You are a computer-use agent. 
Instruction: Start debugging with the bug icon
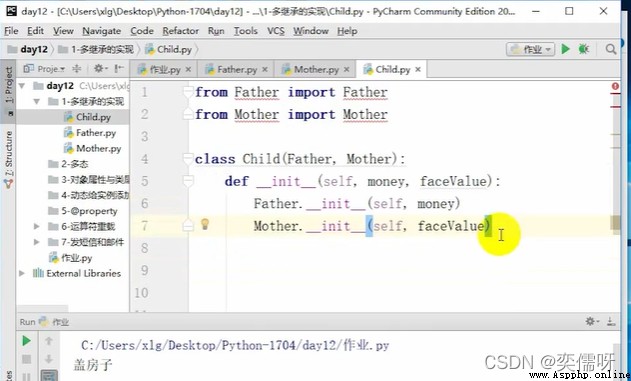click(584, 49)
